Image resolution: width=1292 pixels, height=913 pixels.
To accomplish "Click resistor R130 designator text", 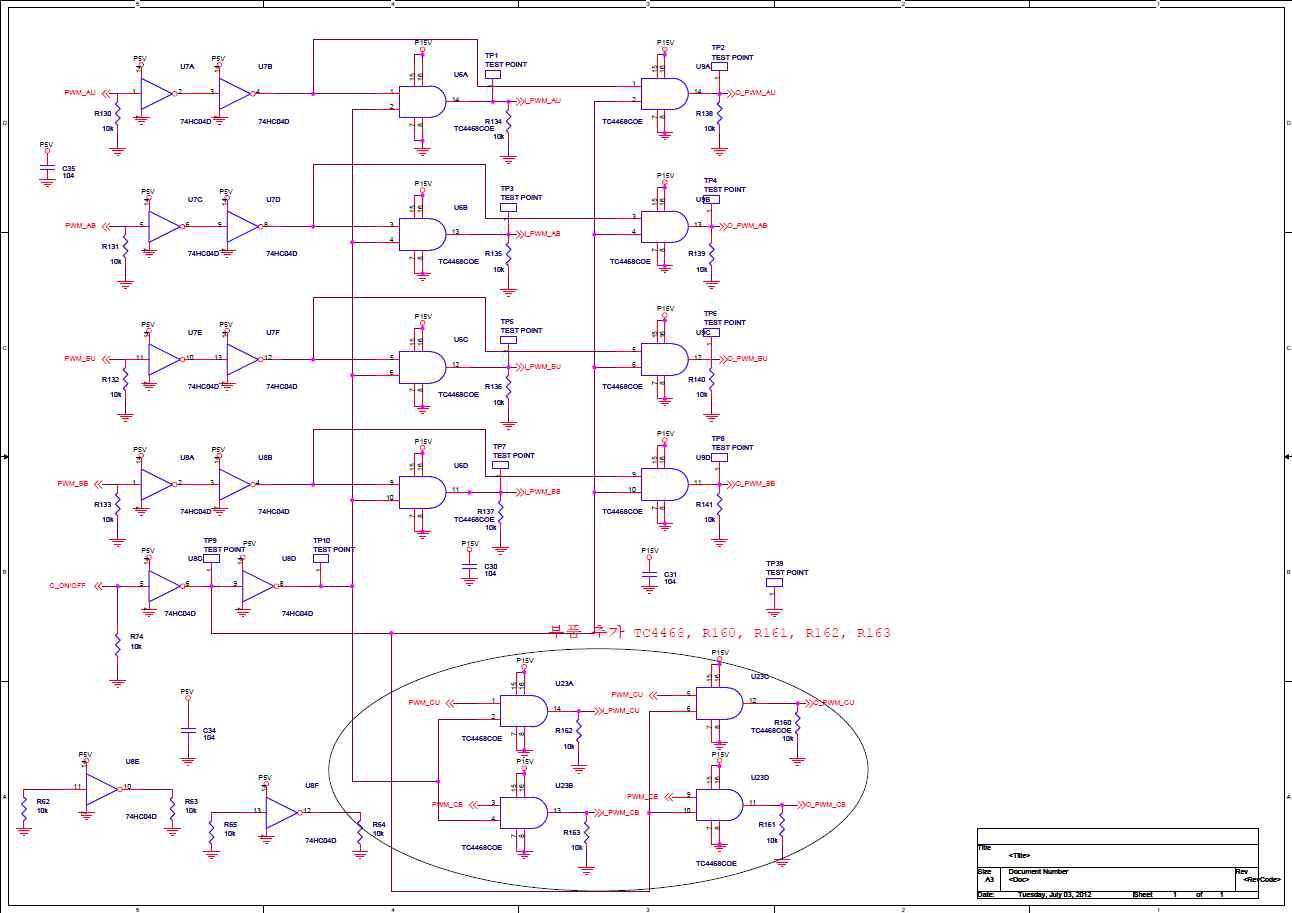I will [103, 114].
